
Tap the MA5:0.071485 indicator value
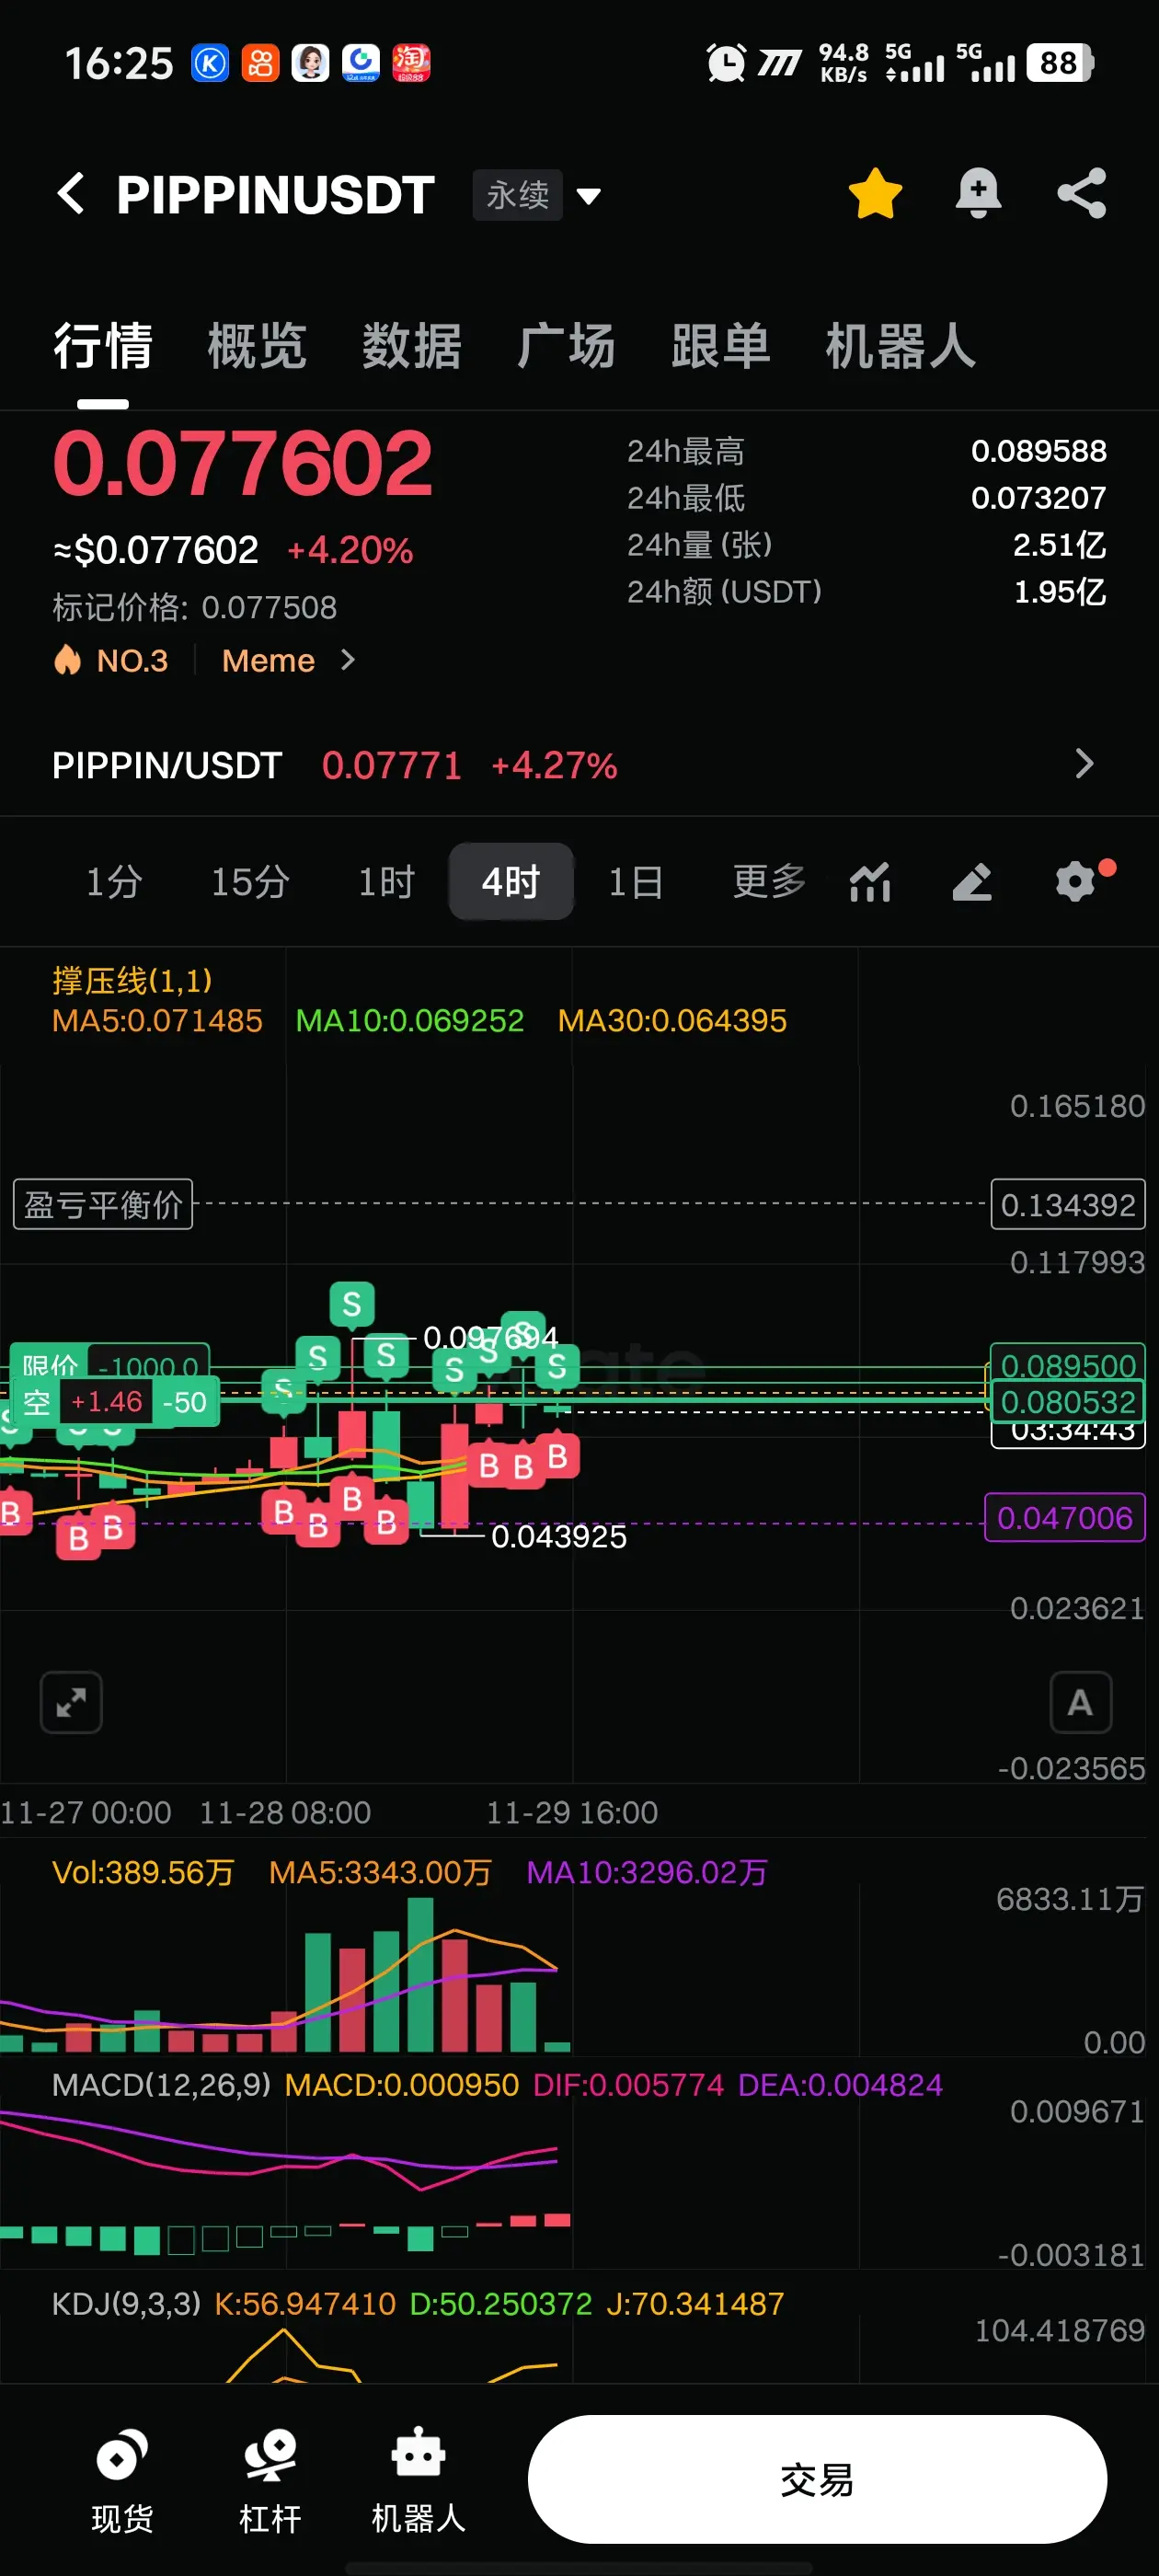[x=157, y=1021]
